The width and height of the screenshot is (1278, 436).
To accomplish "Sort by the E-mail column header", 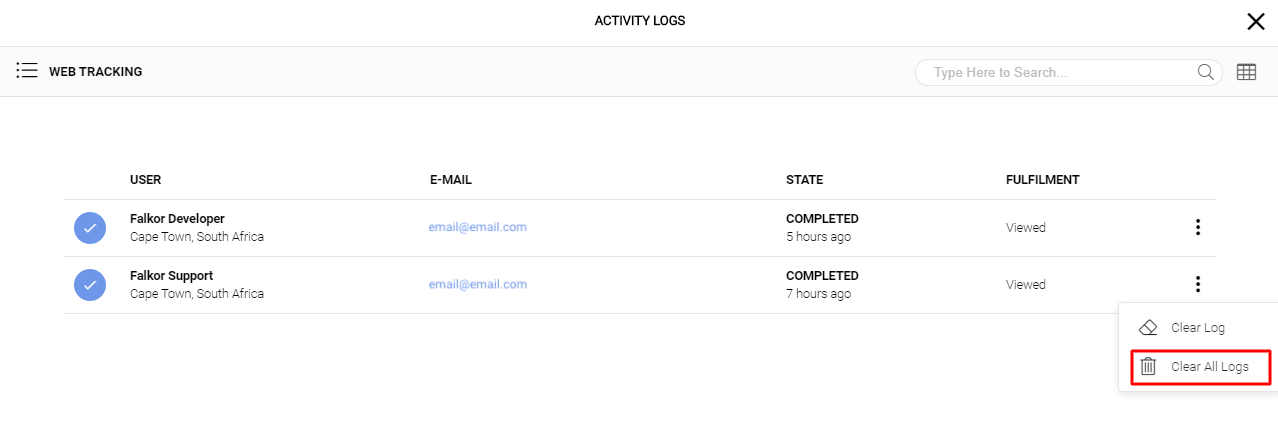I will click(450, 180).
